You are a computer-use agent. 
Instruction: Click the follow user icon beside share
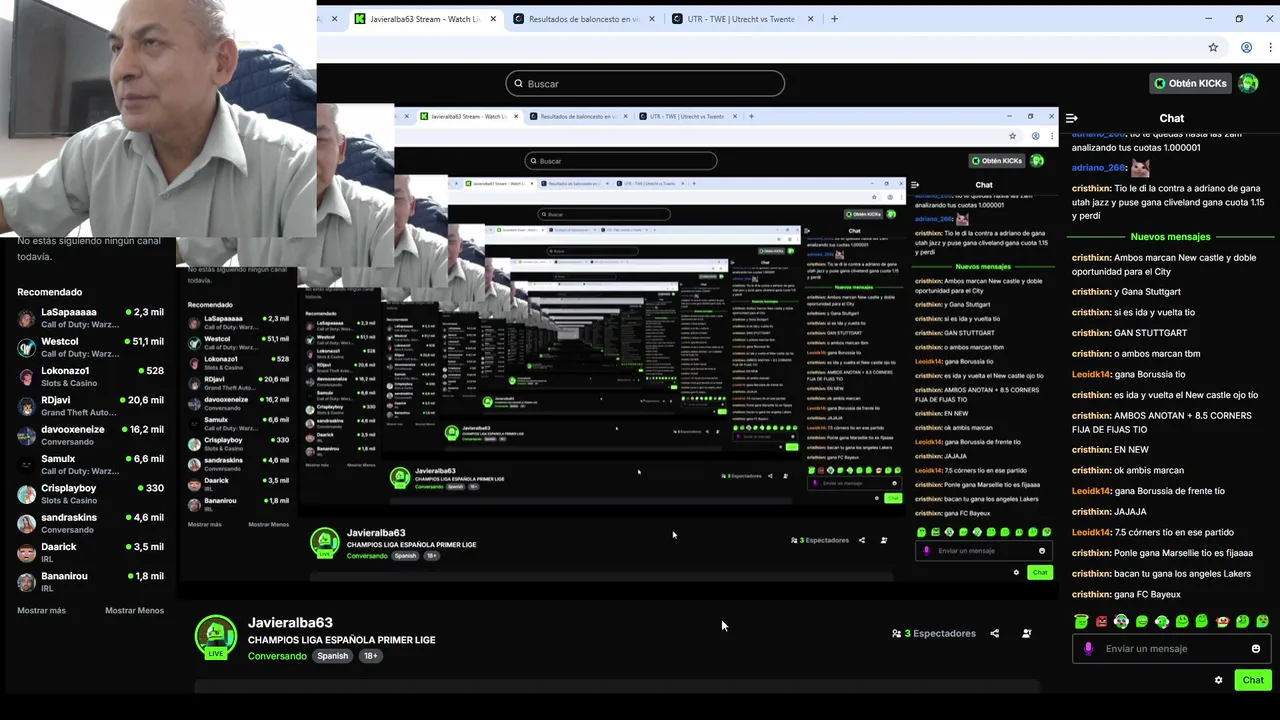1026,633
